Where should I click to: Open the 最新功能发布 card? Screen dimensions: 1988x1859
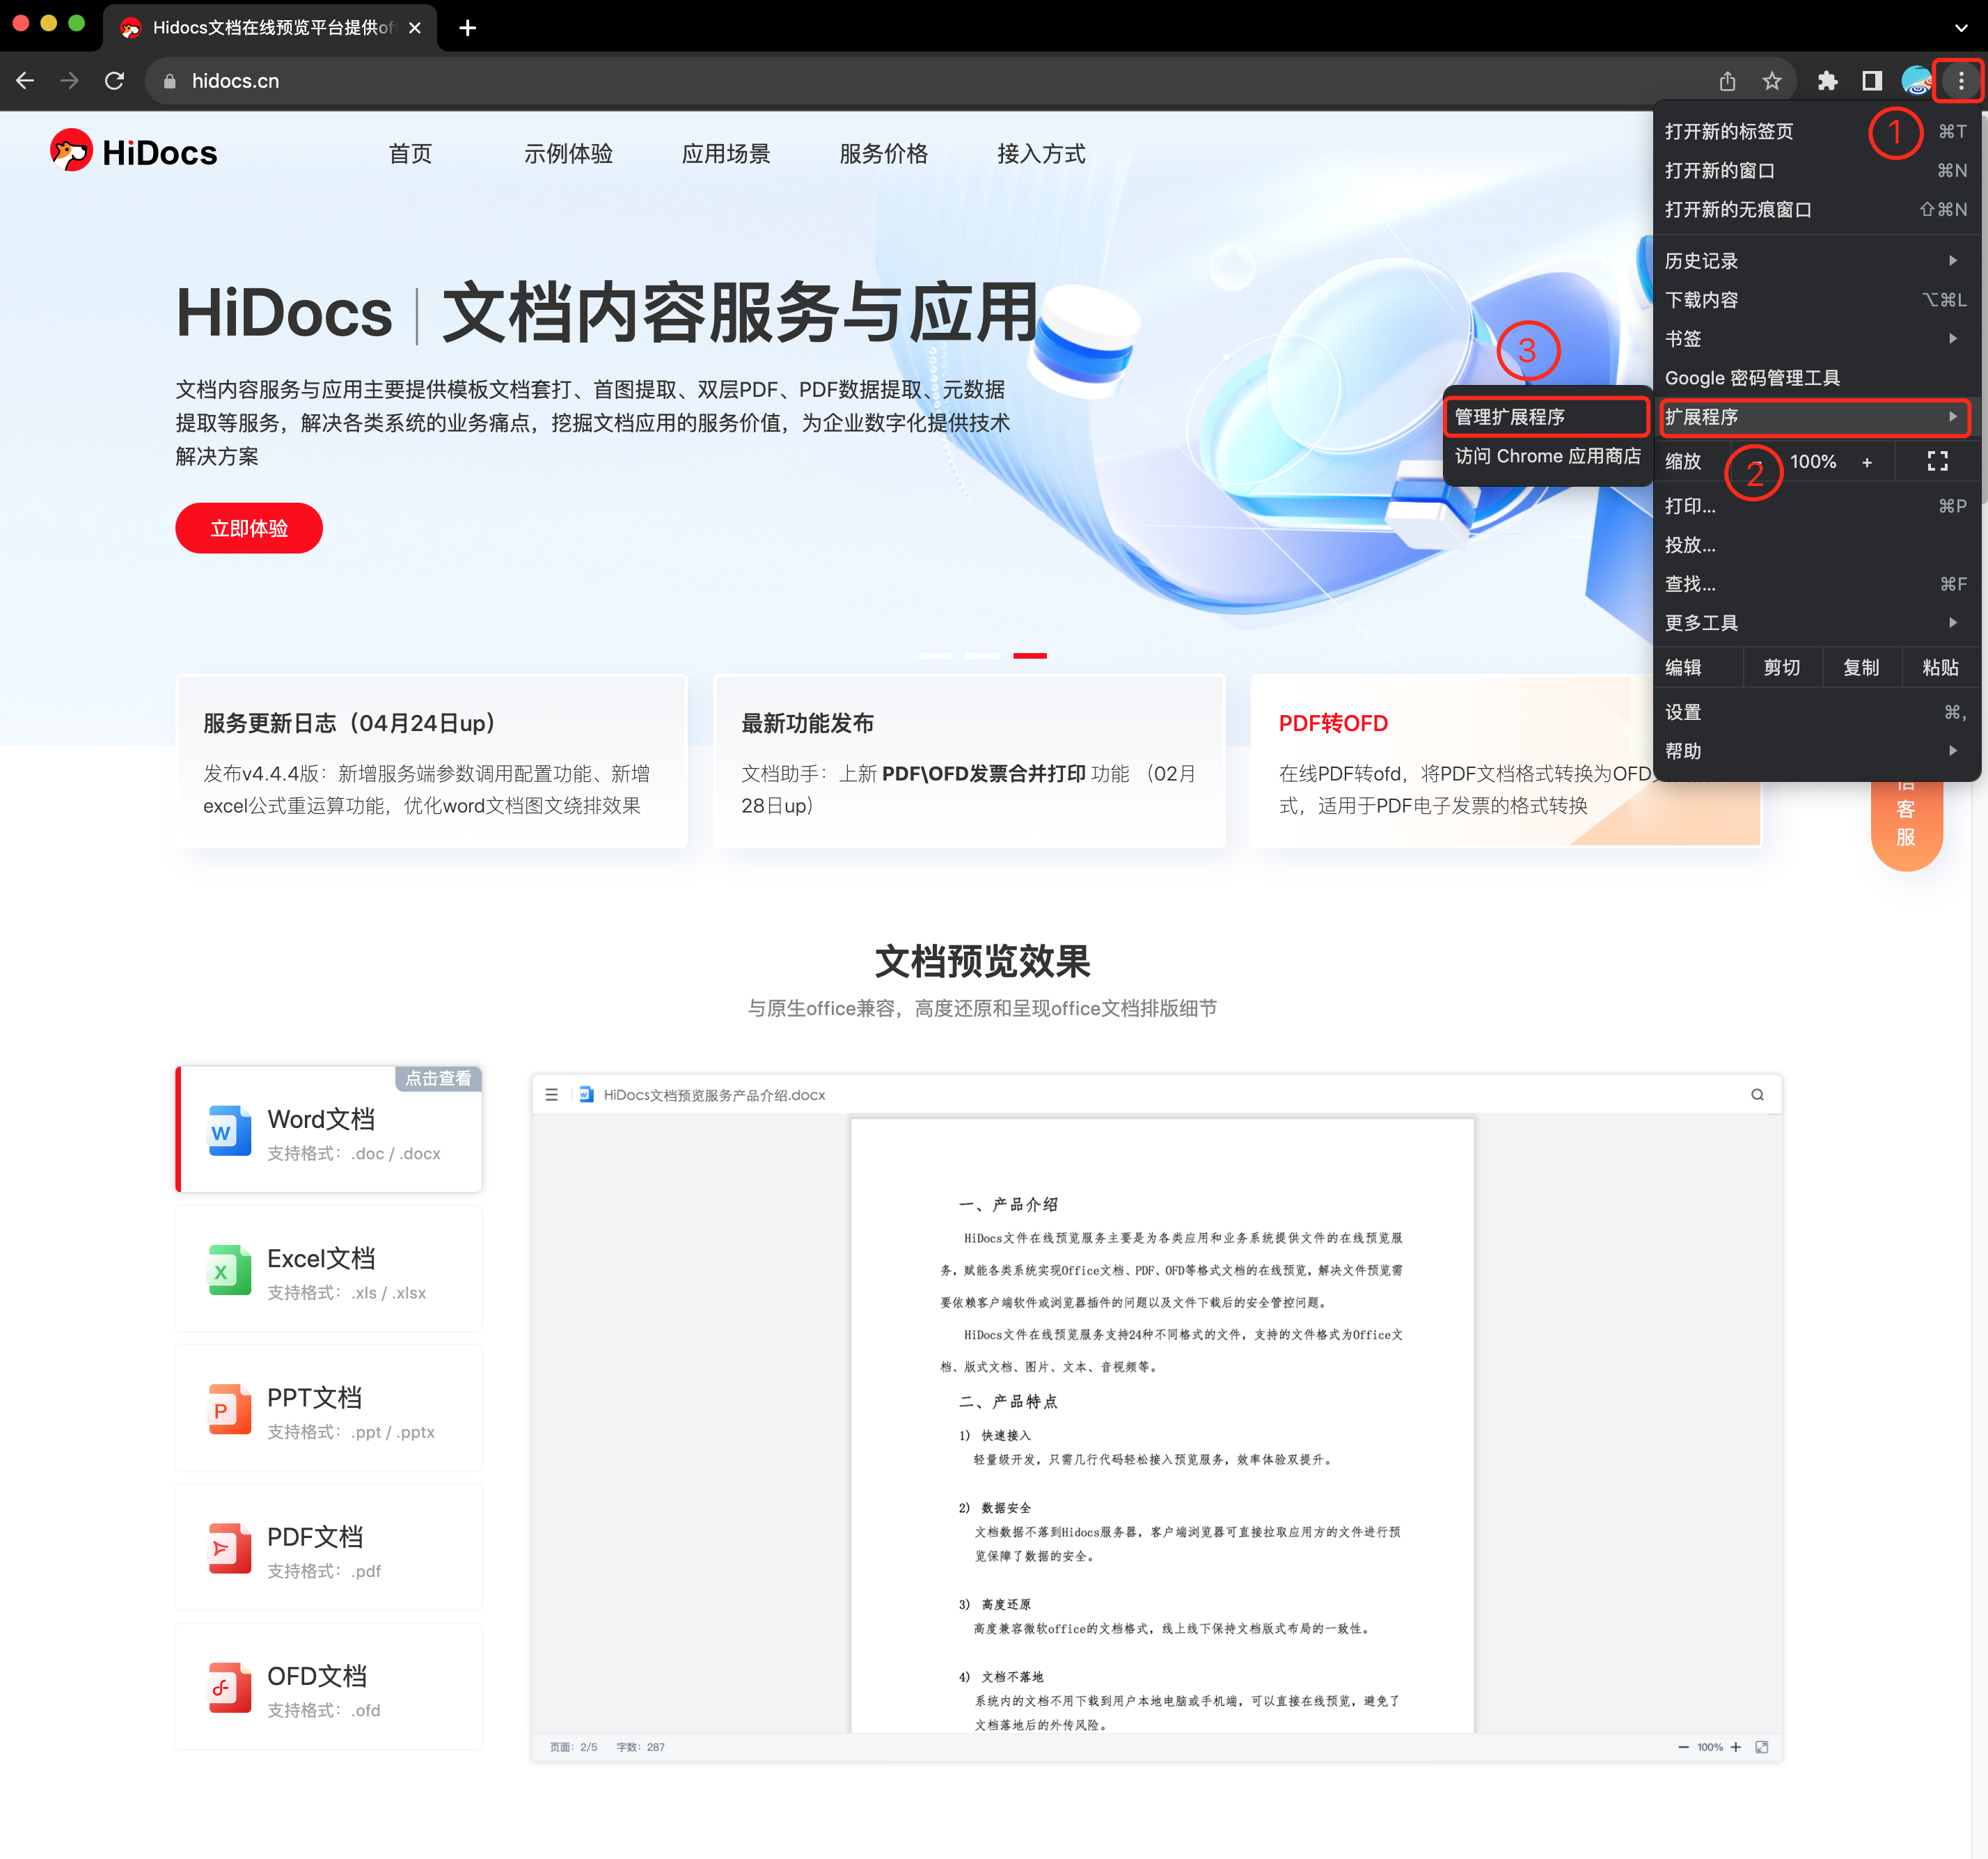(x=969, y=762)
